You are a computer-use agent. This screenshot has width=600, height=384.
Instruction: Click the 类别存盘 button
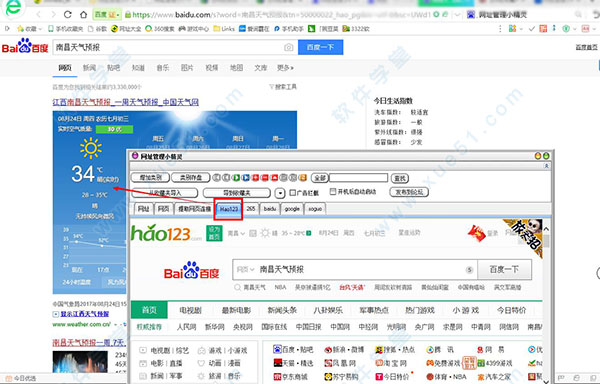[x=191, y=177]
